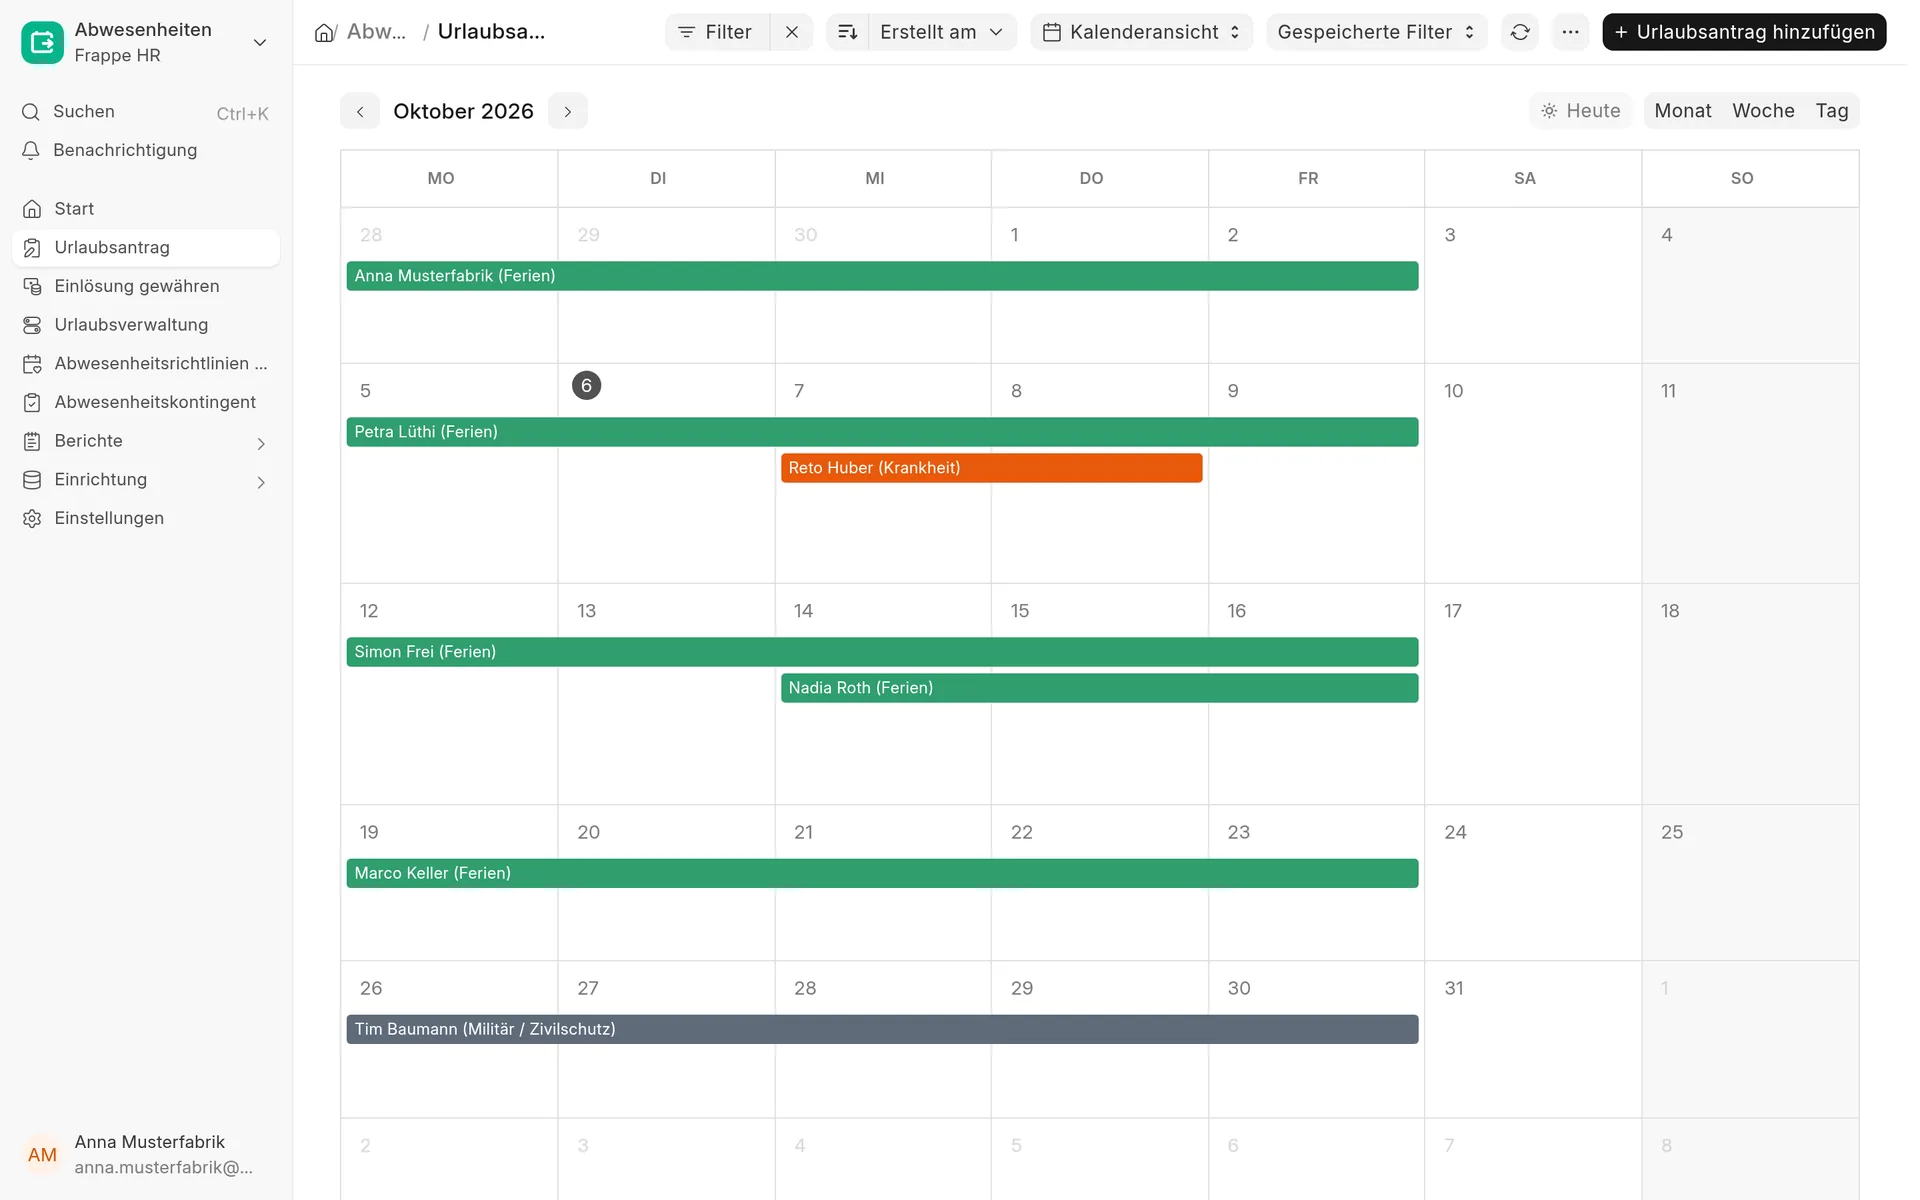This screenshot has height=1200, width=1920.
Task: Open the Abwesenheiten workspace switcher chevron
Action: (260, 42)
